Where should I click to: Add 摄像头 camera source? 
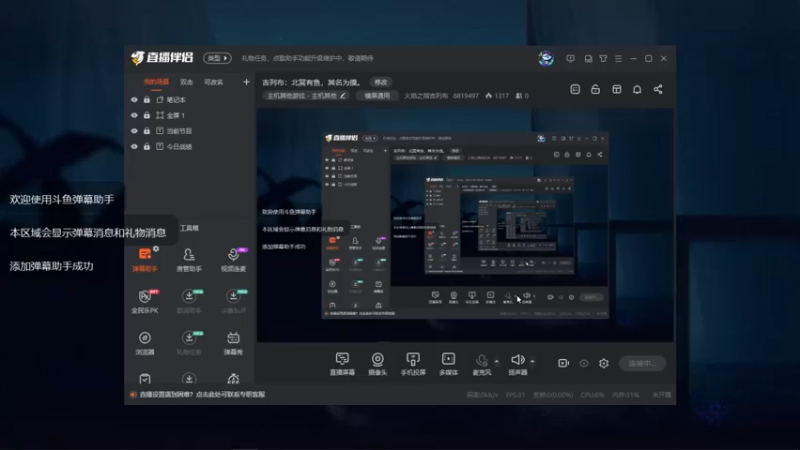point(378,364)
